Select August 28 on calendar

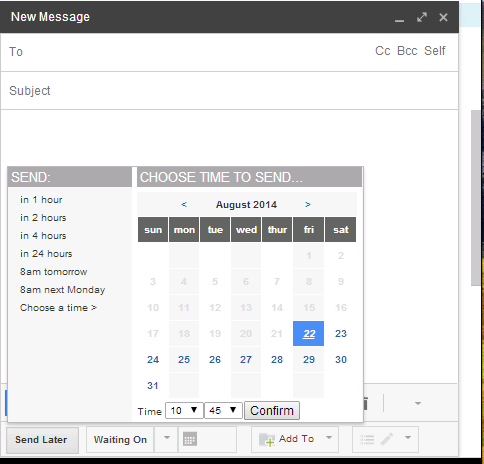[277, 359]
